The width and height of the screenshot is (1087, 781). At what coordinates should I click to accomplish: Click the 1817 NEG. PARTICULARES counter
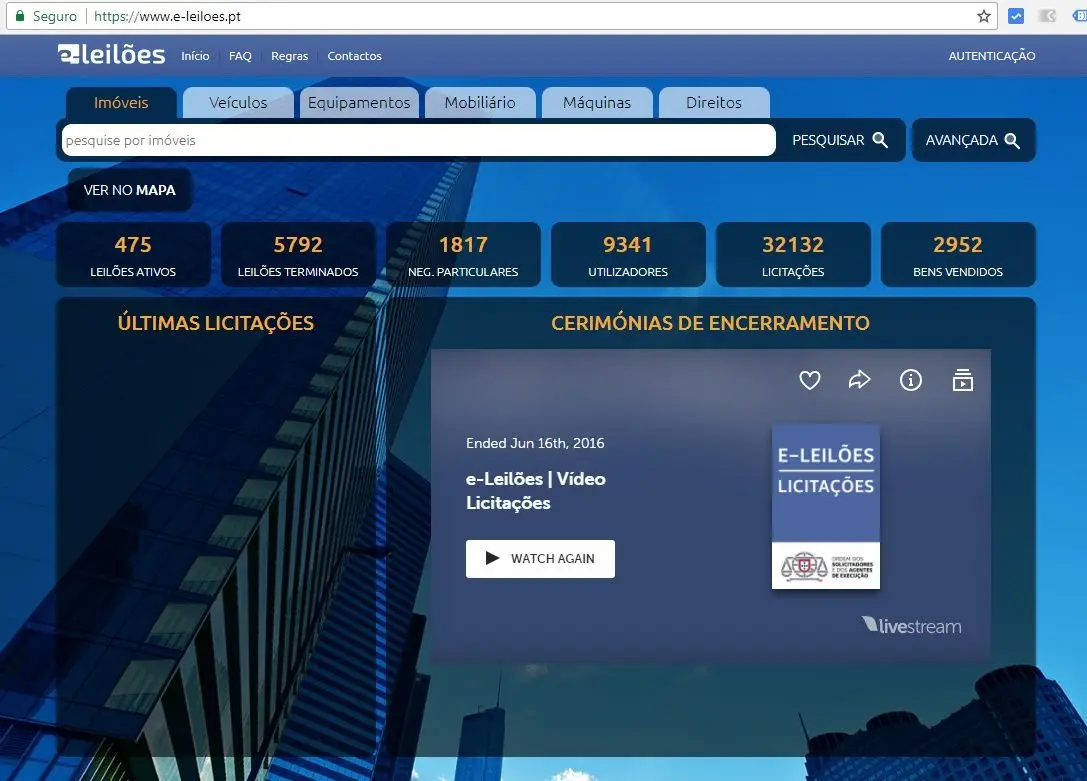463,254
